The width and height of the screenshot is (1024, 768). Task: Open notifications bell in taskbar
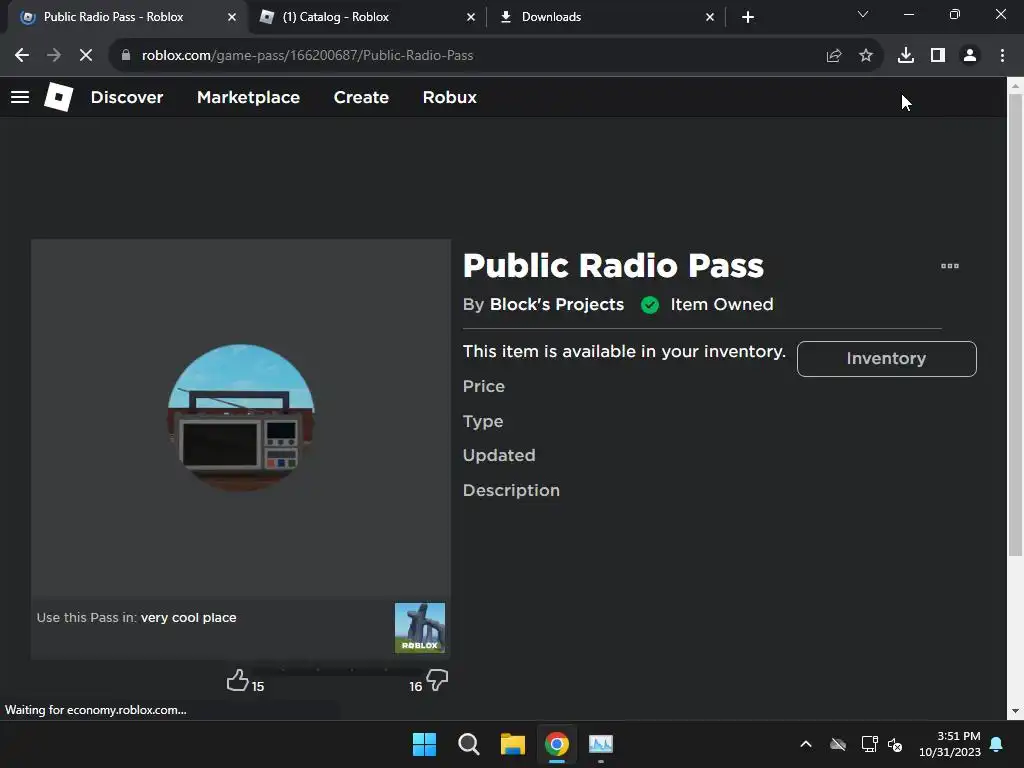997,744
